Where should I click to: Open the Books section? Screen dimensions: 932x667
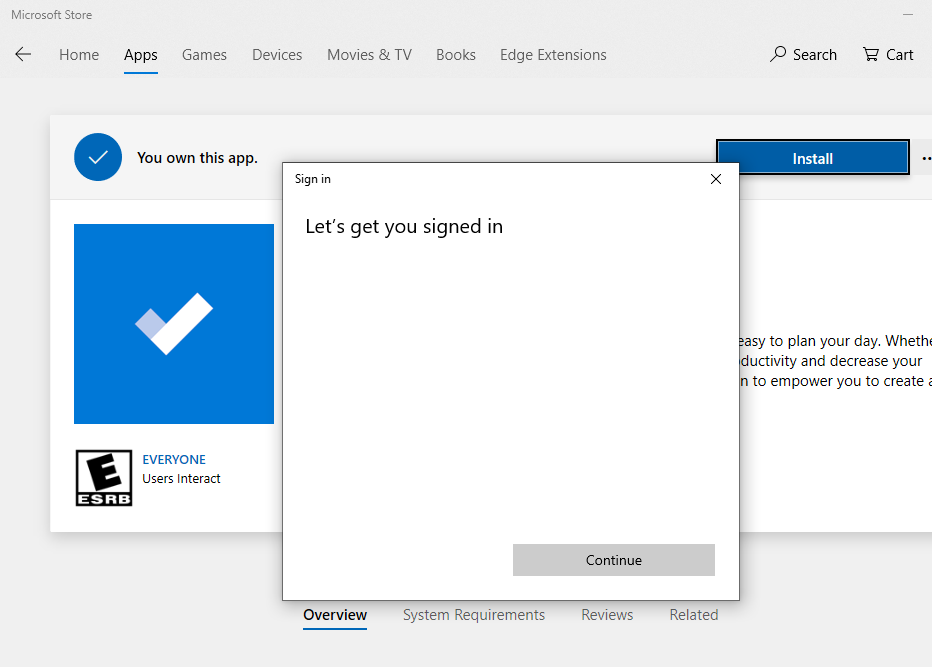click(x=455, y=55)
